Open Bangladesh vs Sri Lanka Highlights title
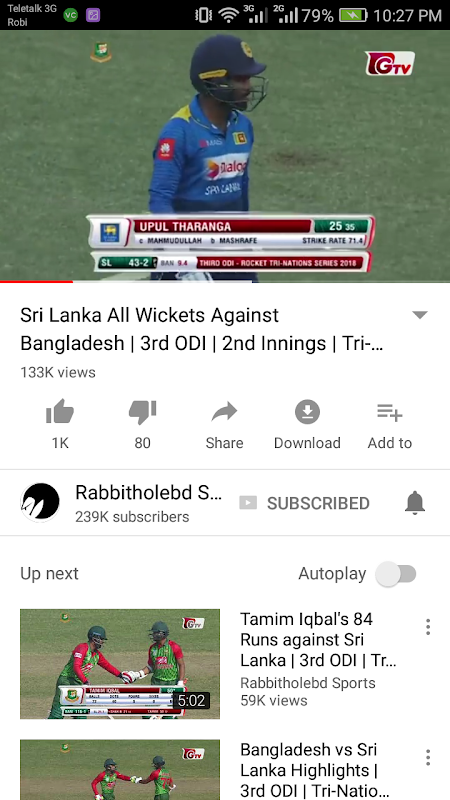 (x=315, y=770)
